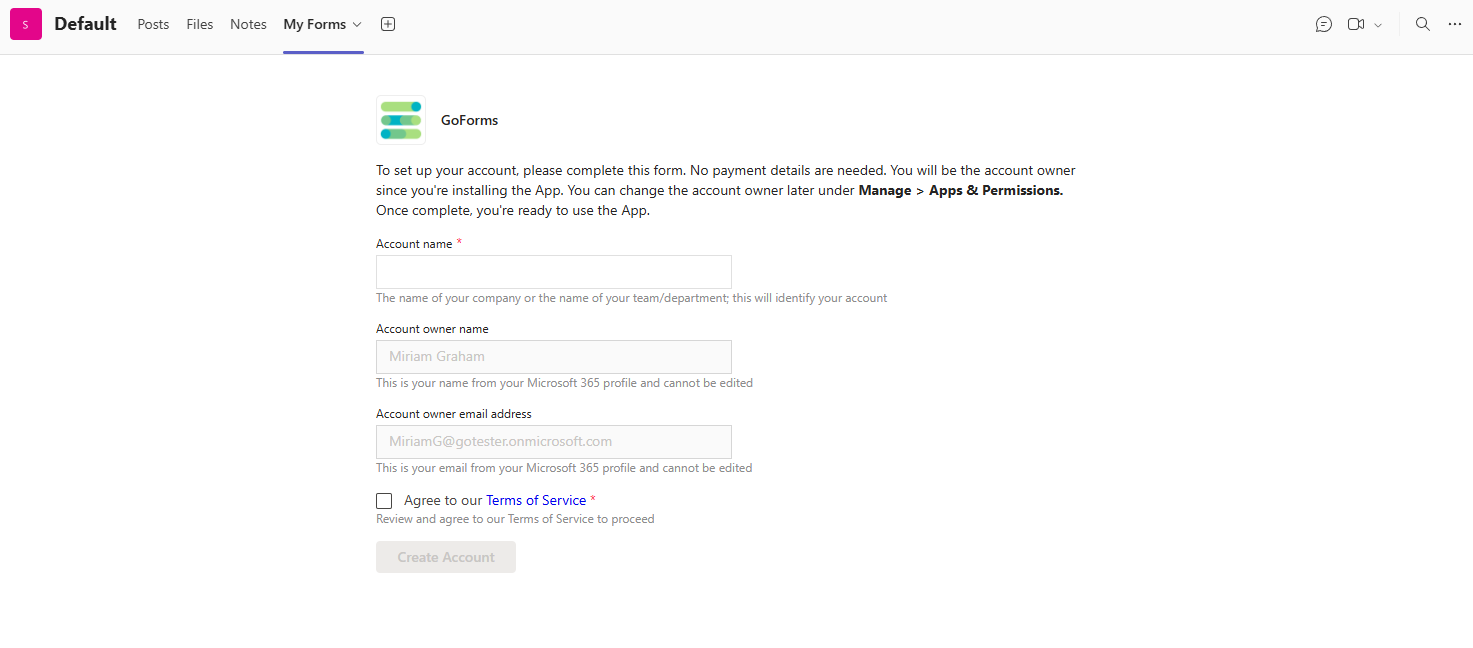Open the Terms of Service link
This screenshot has width=1473, height=648.
536,500
